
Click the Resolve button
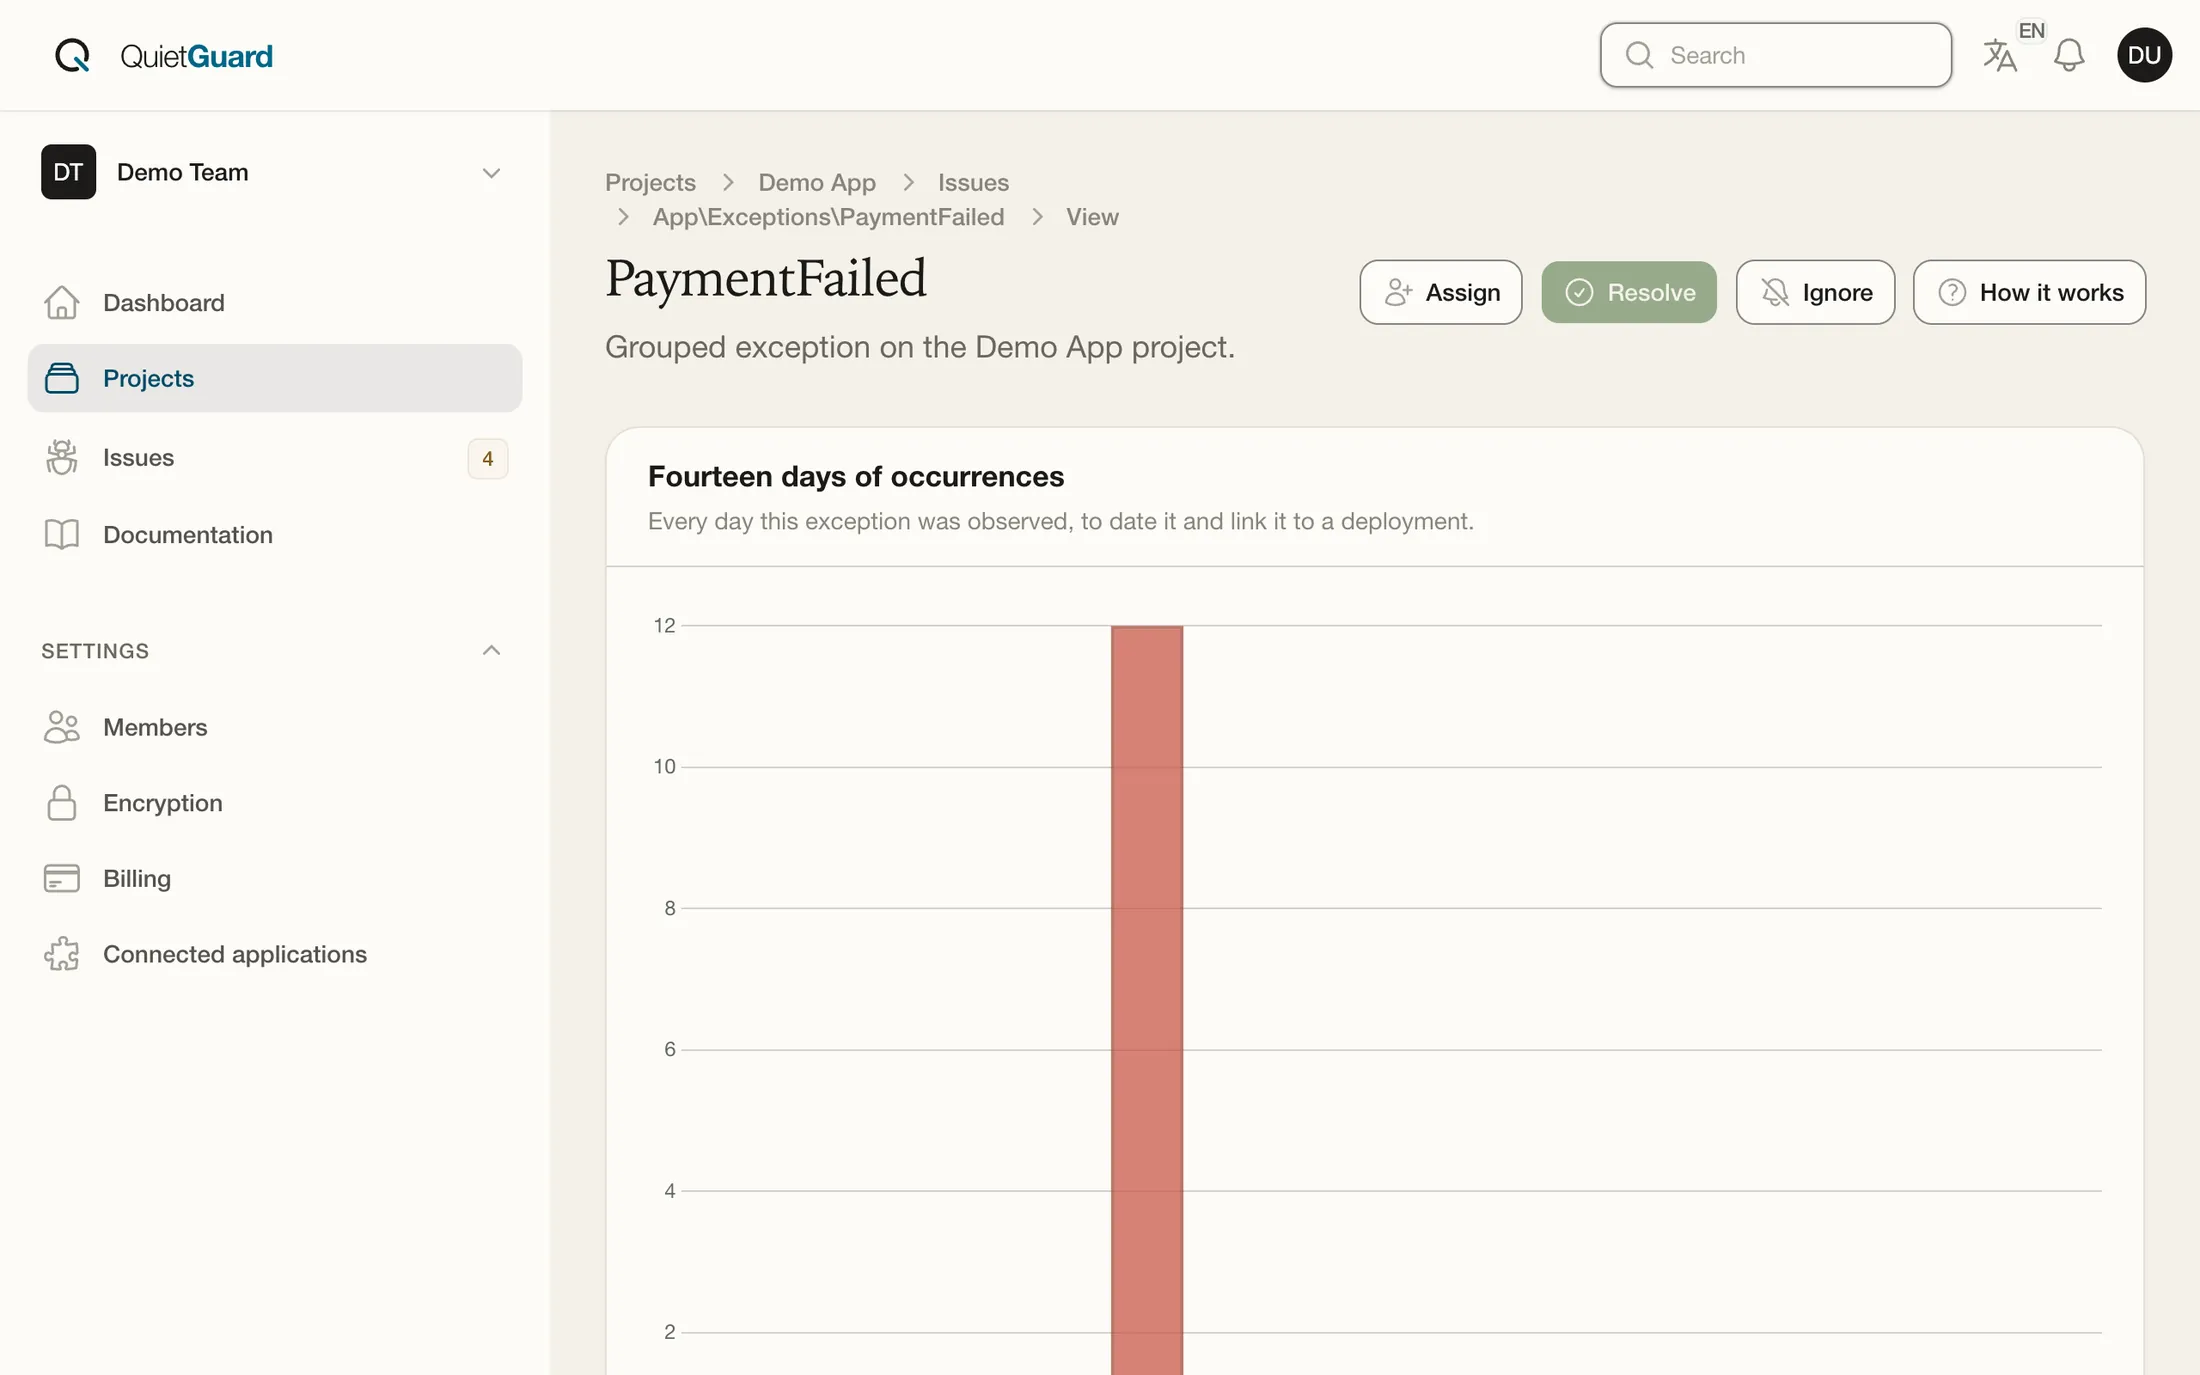(x=1628, y=292)
